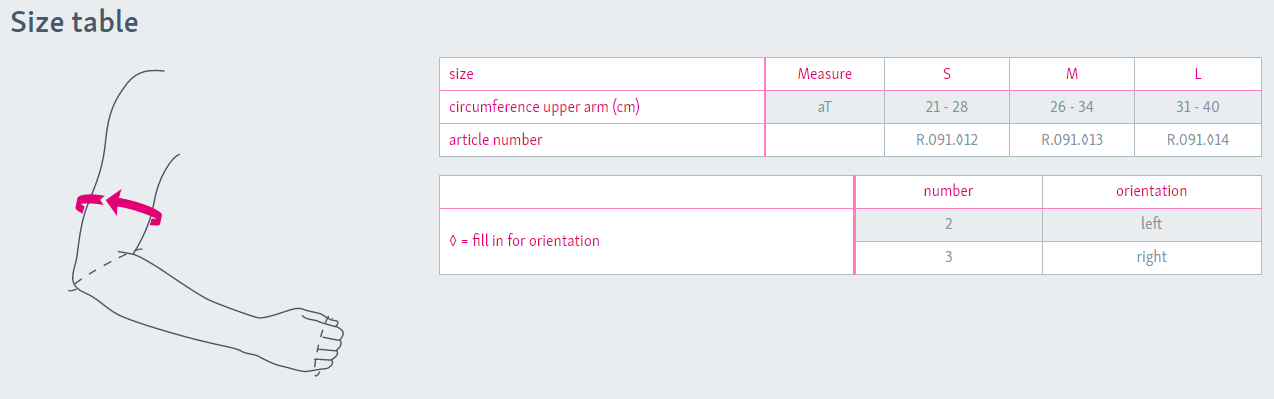This screenshot has width=1274, height=399.
Task: Click the 21 - 28 circumference value
Action: pos(947,107)
